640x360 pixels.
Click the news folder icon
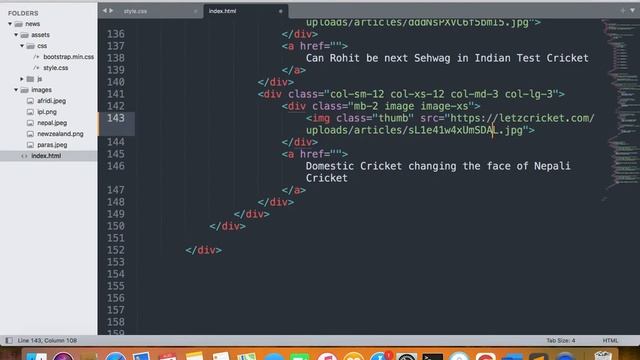(x=19, y=24)
